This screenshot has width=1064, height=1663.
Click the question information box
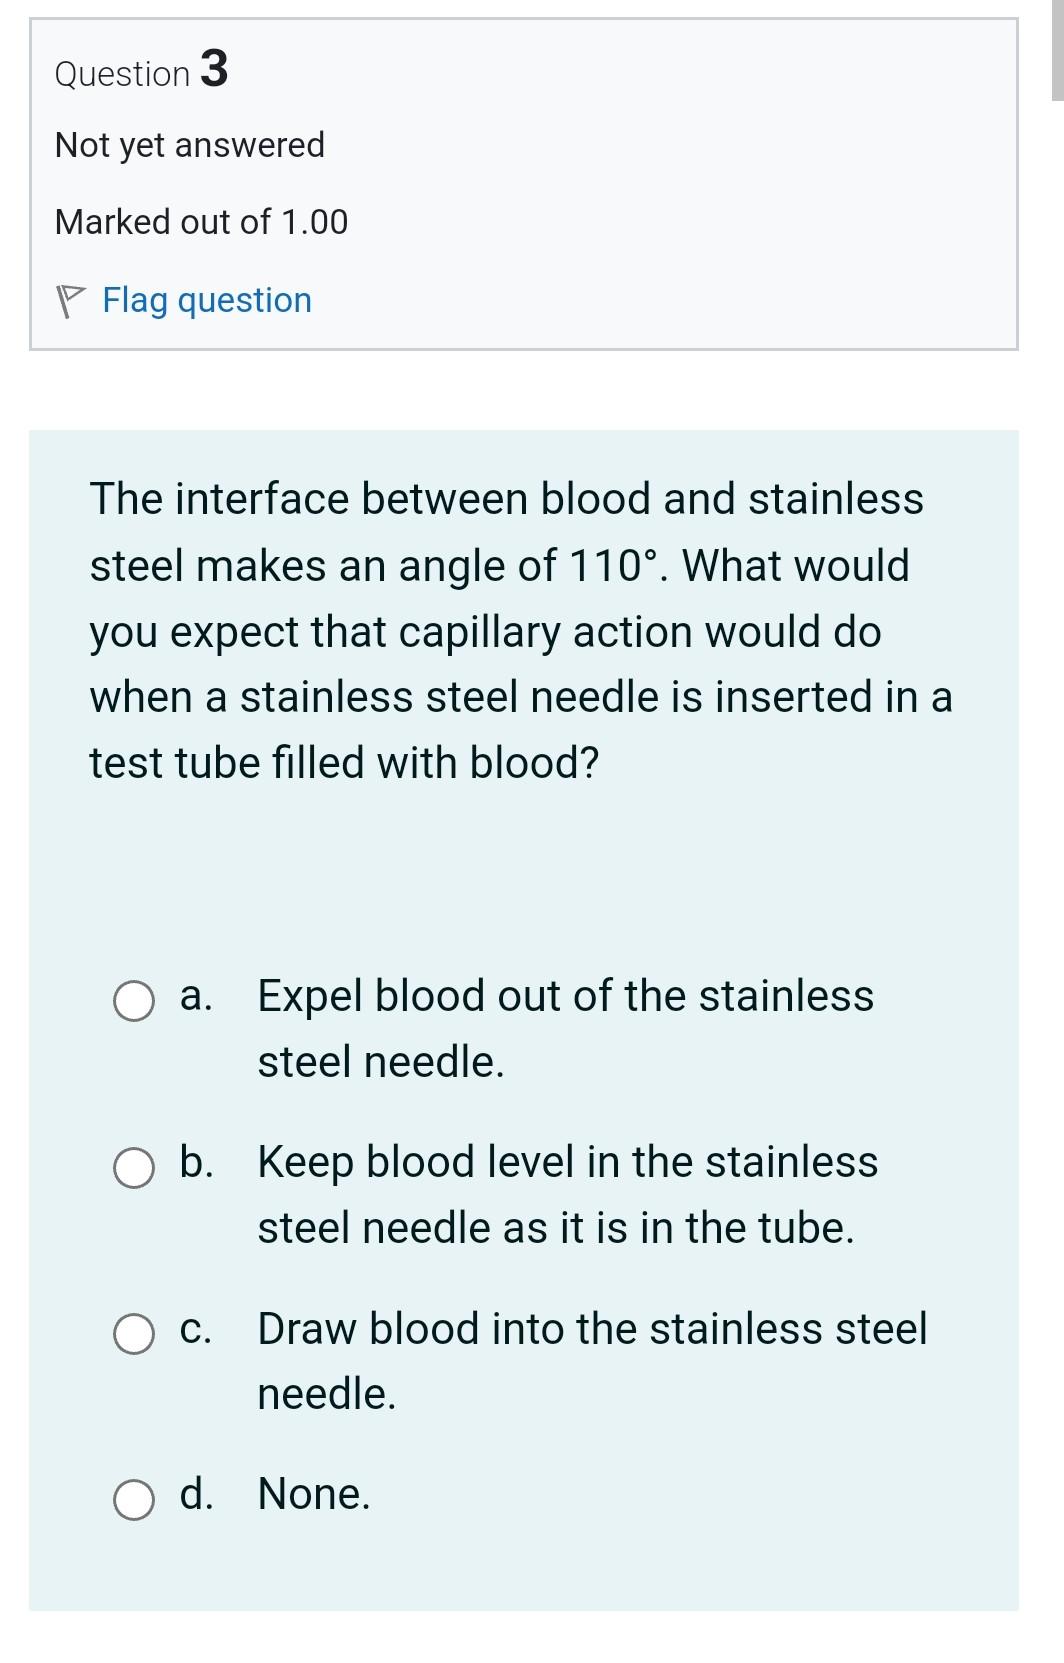520,180
